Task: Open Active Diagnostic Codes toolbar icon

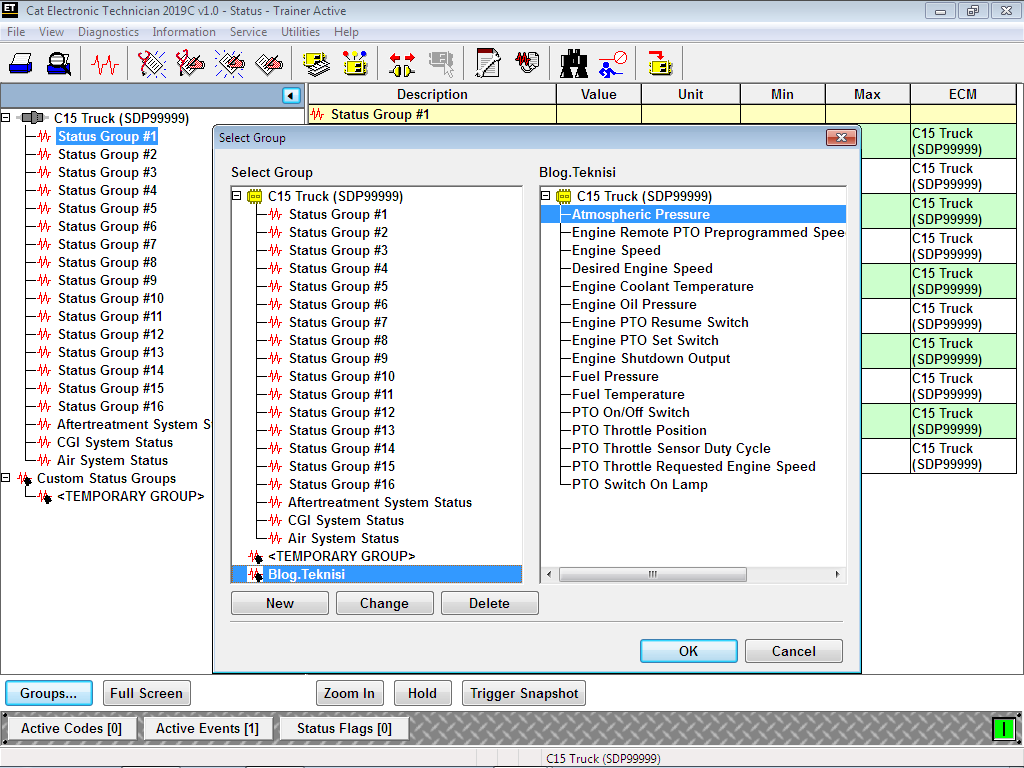Action: tap(152, 63)
